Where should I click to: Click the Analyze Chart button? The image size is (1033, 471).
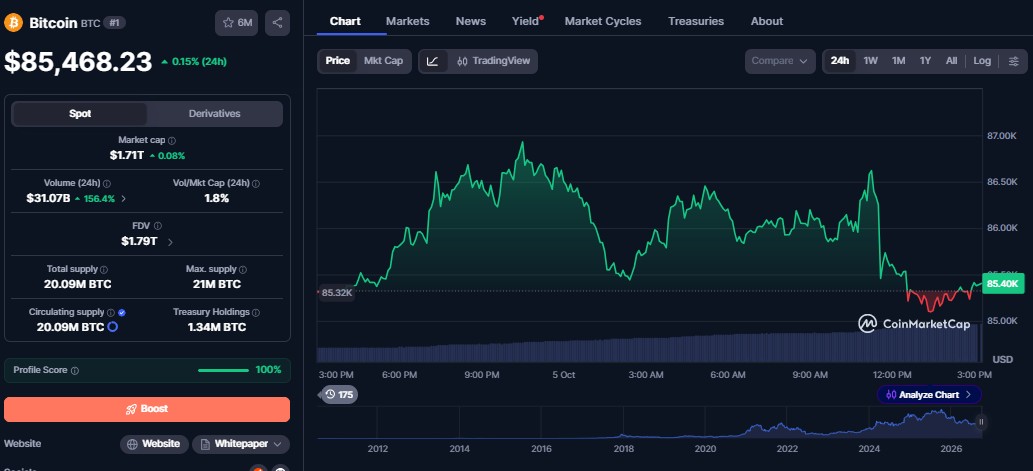pyautogui.click(x=929, y=395)
